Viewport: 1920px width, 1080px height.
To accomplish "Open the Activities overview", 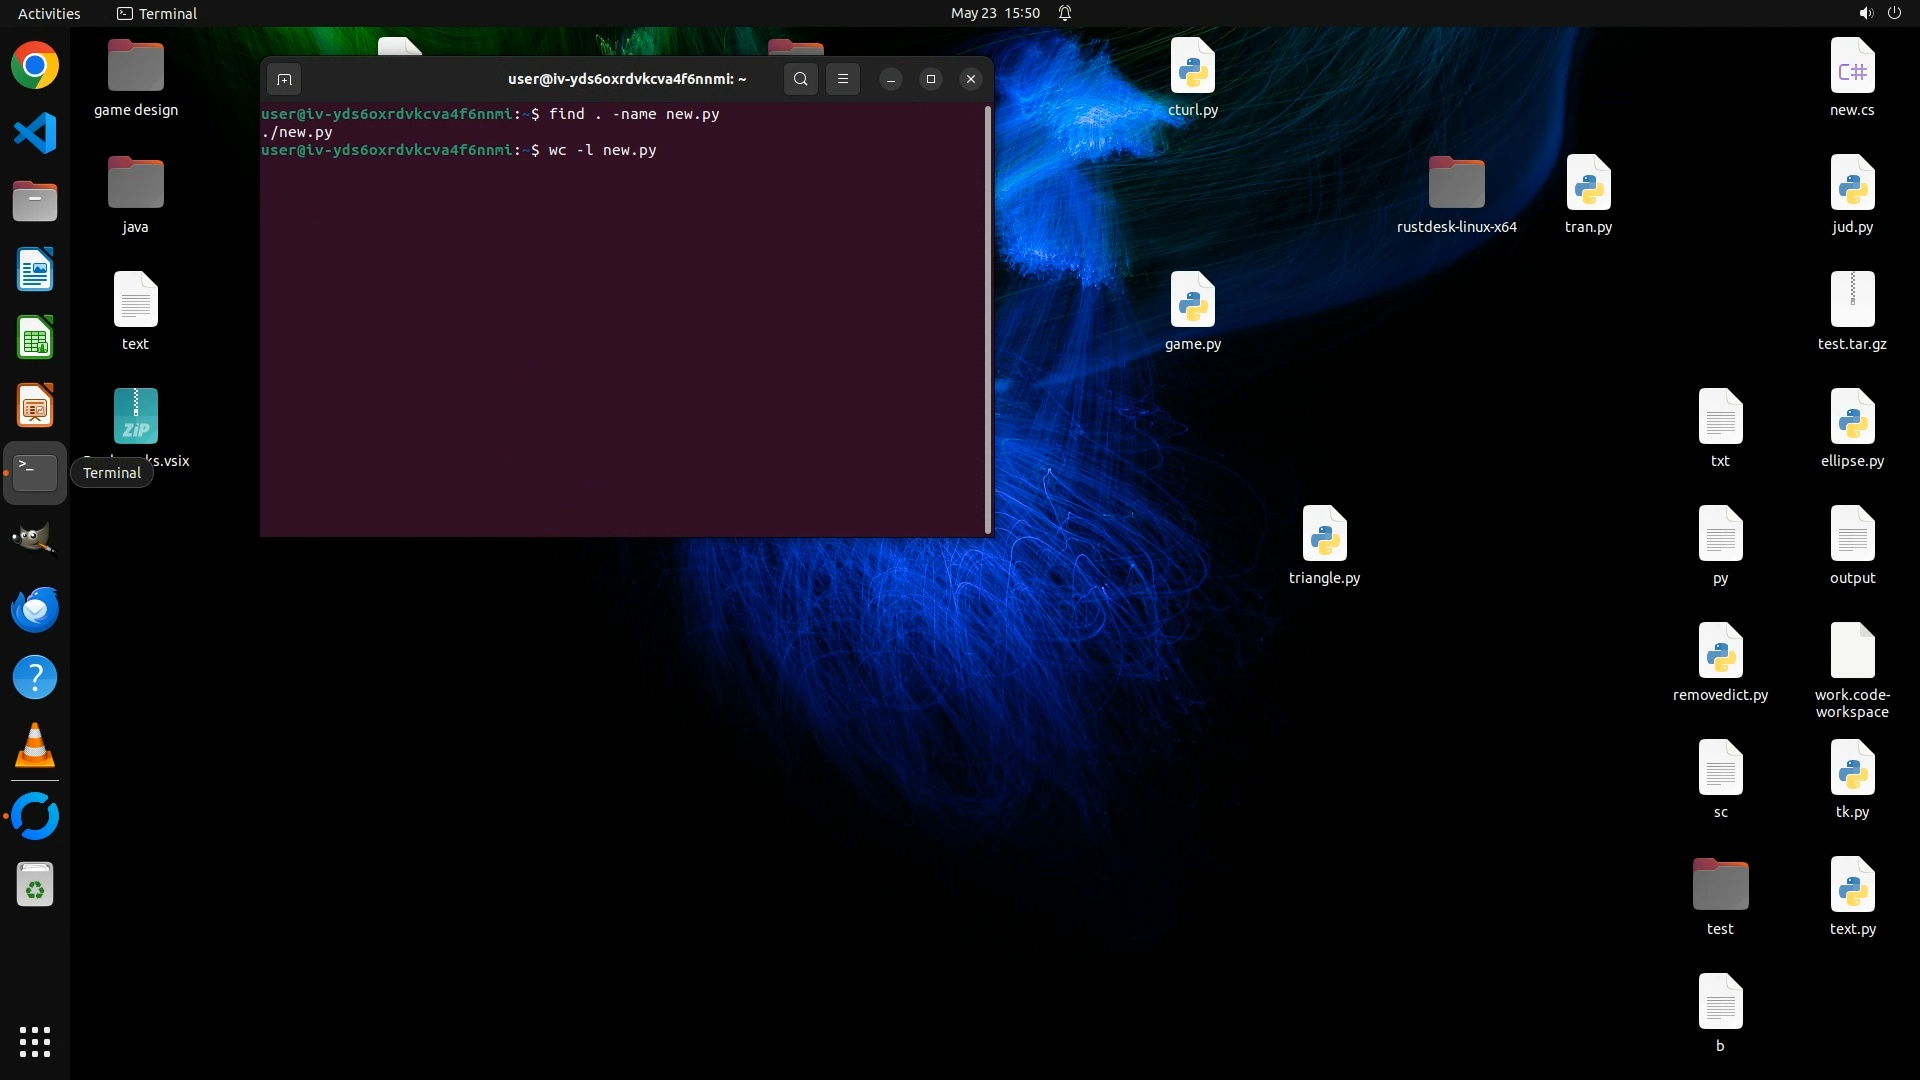I will pos(49,13).
